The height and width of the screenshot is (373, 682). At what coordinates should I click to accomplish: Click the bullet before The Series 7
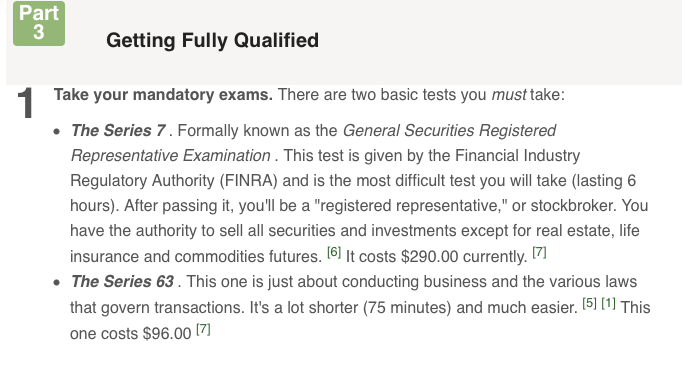(x=57, y=131)
